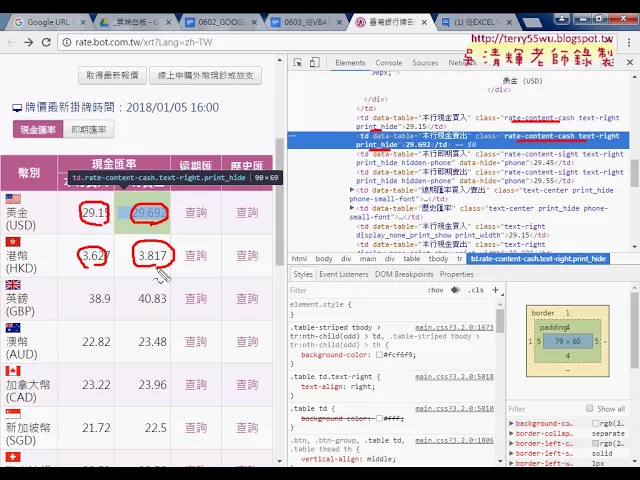
Task: Open the Elements tab in DevTools
Action: click(350, 63)
